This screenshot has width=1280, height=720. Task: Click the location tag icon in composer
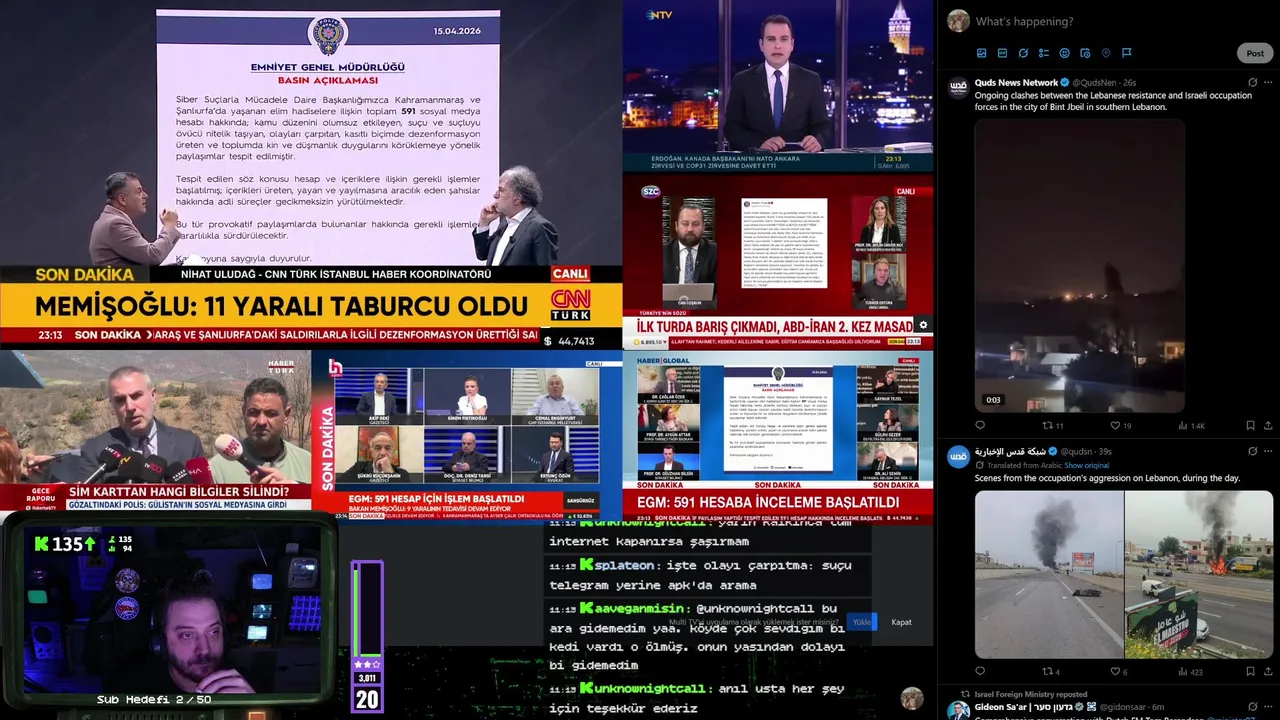click(1106, 53)
